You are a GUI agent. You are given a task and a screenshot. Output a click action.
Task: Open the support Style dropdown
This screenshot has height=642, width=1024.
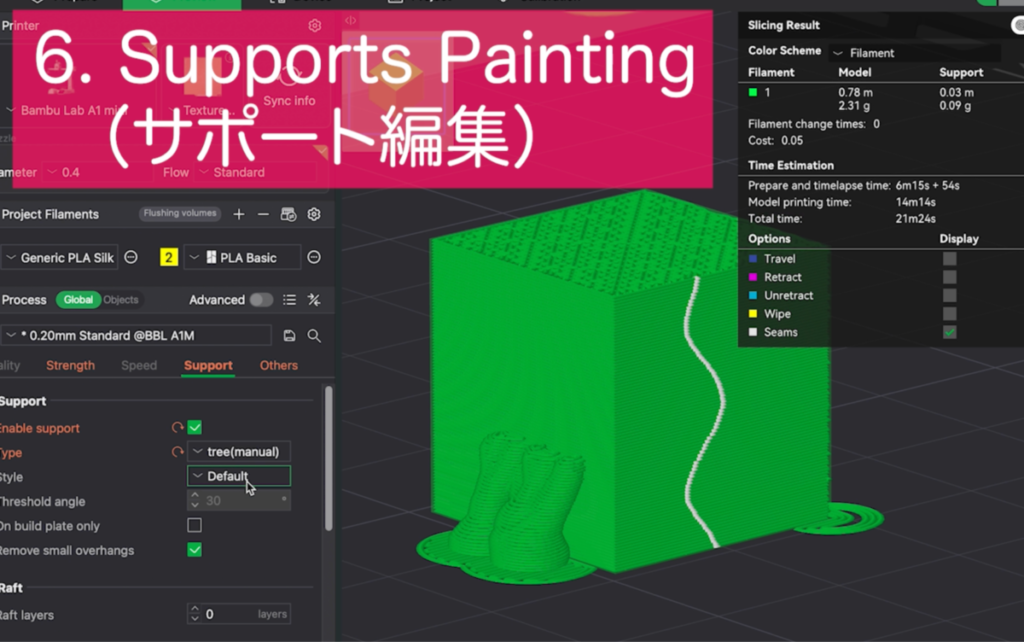[x=239, y=476]
